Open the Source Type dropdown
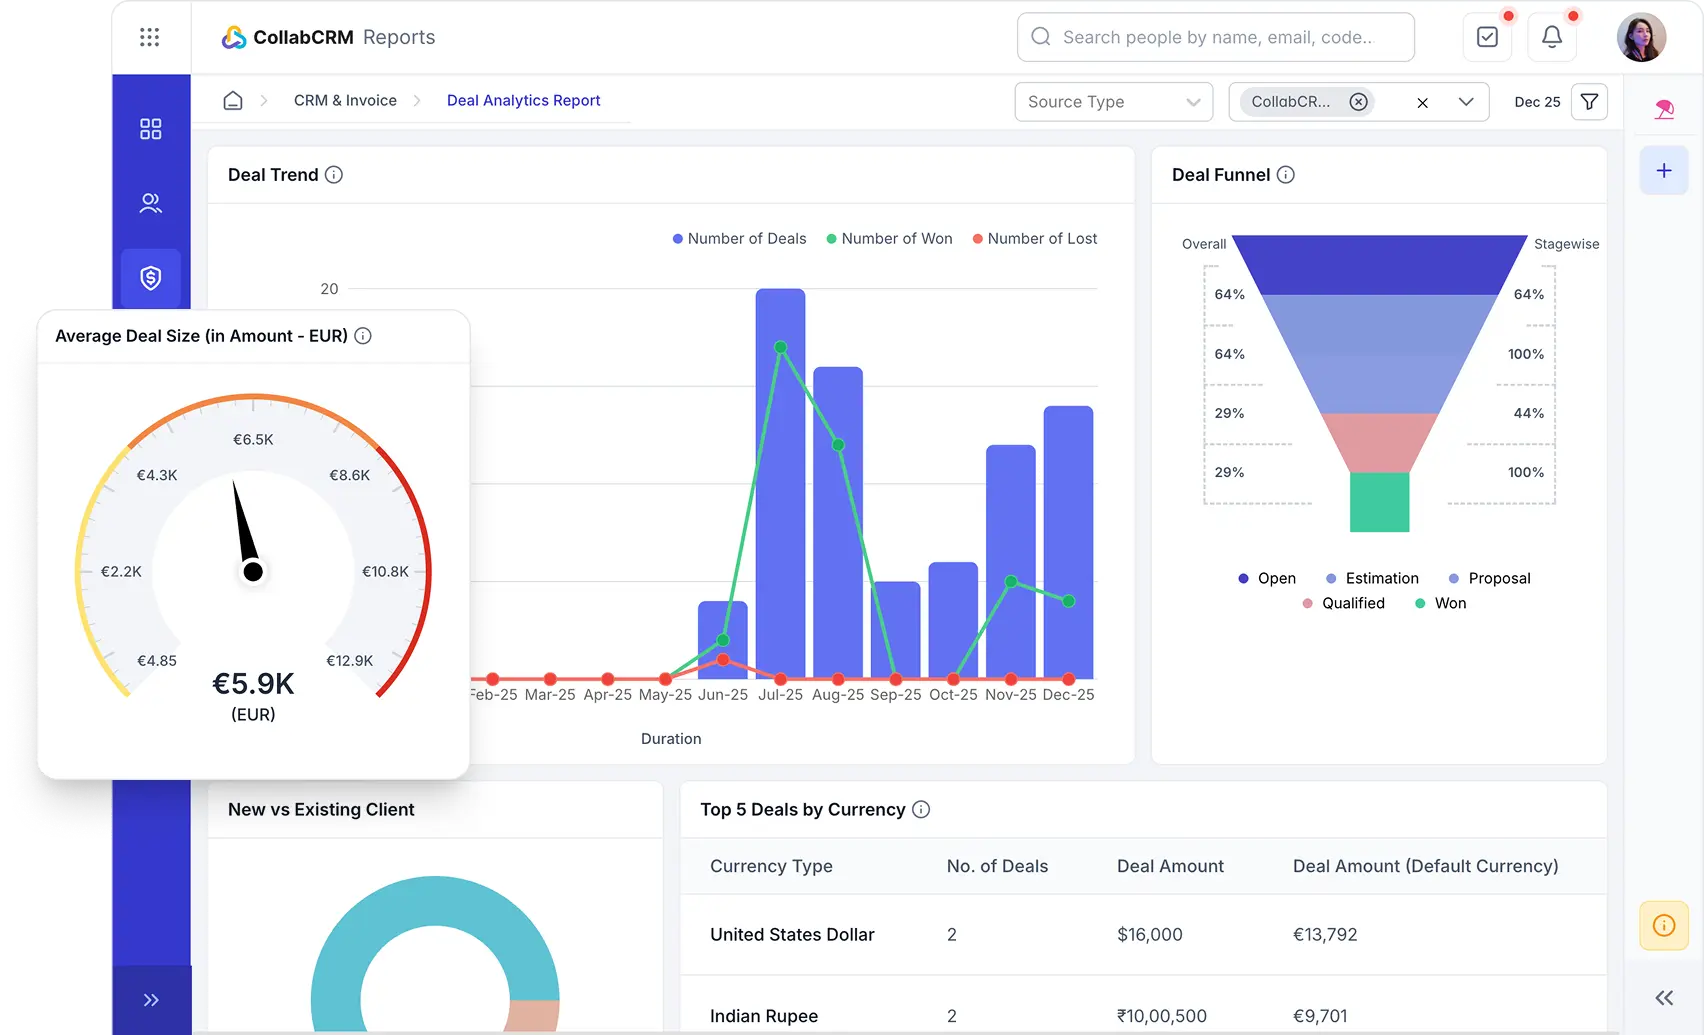This screenshot has height=1035, width=1704. [x=1113, y=102]
